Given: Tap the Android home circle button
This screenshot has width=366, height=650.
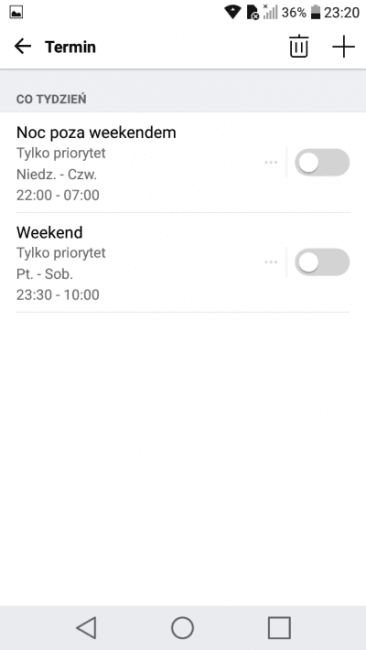Looking at the screenshot, I should [183, 628].
